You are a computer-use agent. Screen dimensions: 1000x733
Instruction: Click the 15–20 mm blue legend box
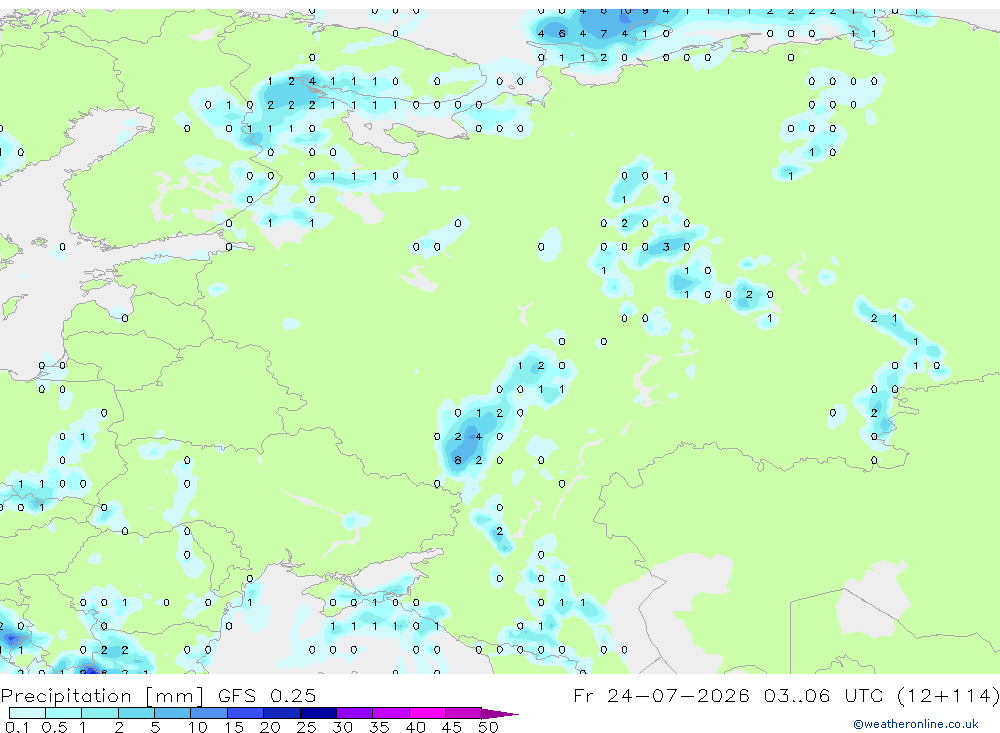245,713
